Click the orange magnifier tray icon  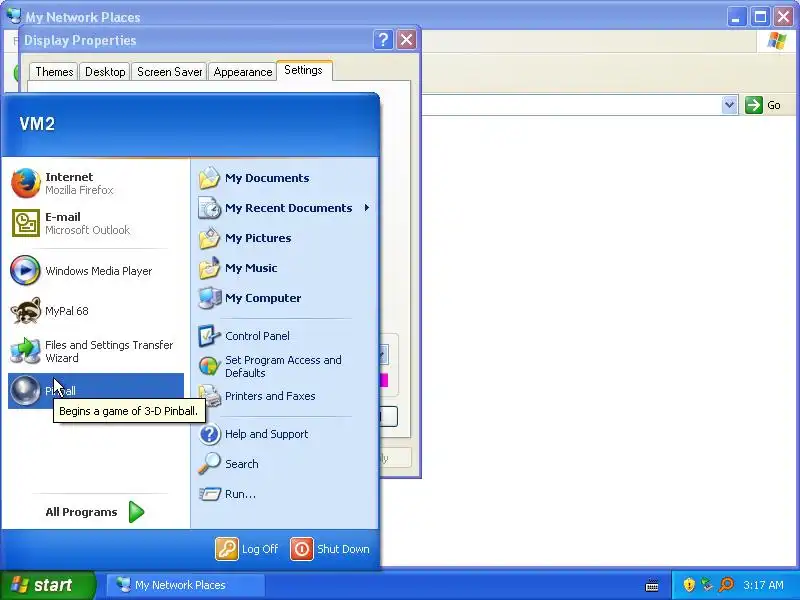pyautogui.click(x=726, y=585)
